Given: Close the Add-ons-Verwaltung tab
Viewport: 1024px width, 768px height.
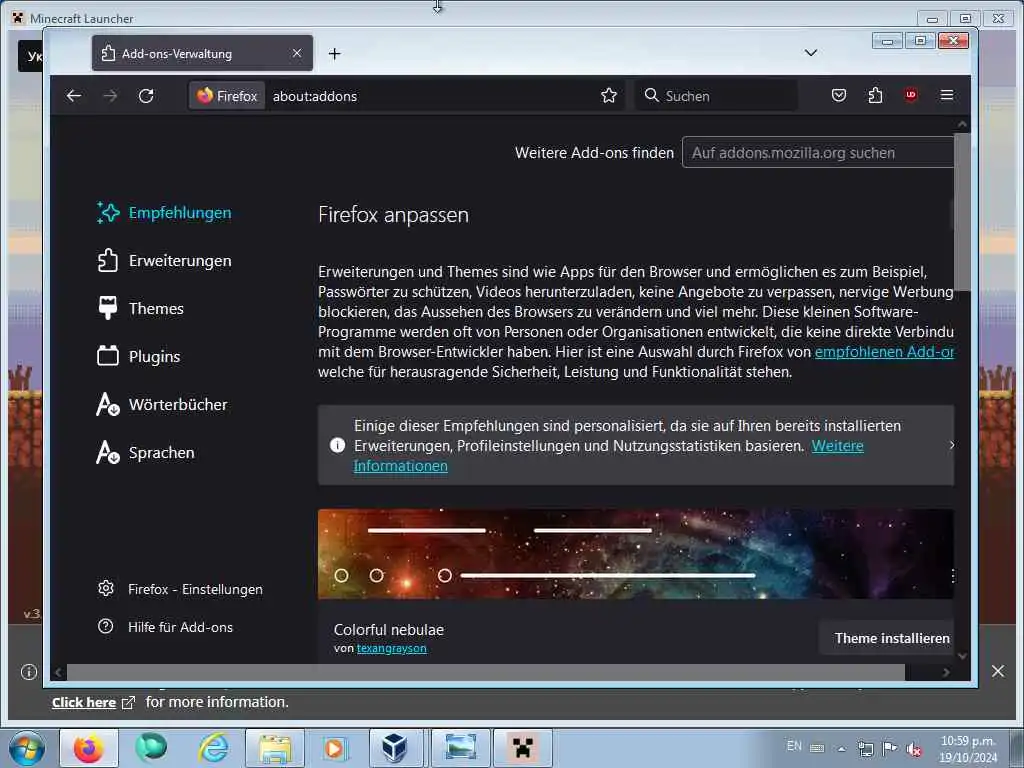Looking at the screenshot, I should tap(297, 53).
